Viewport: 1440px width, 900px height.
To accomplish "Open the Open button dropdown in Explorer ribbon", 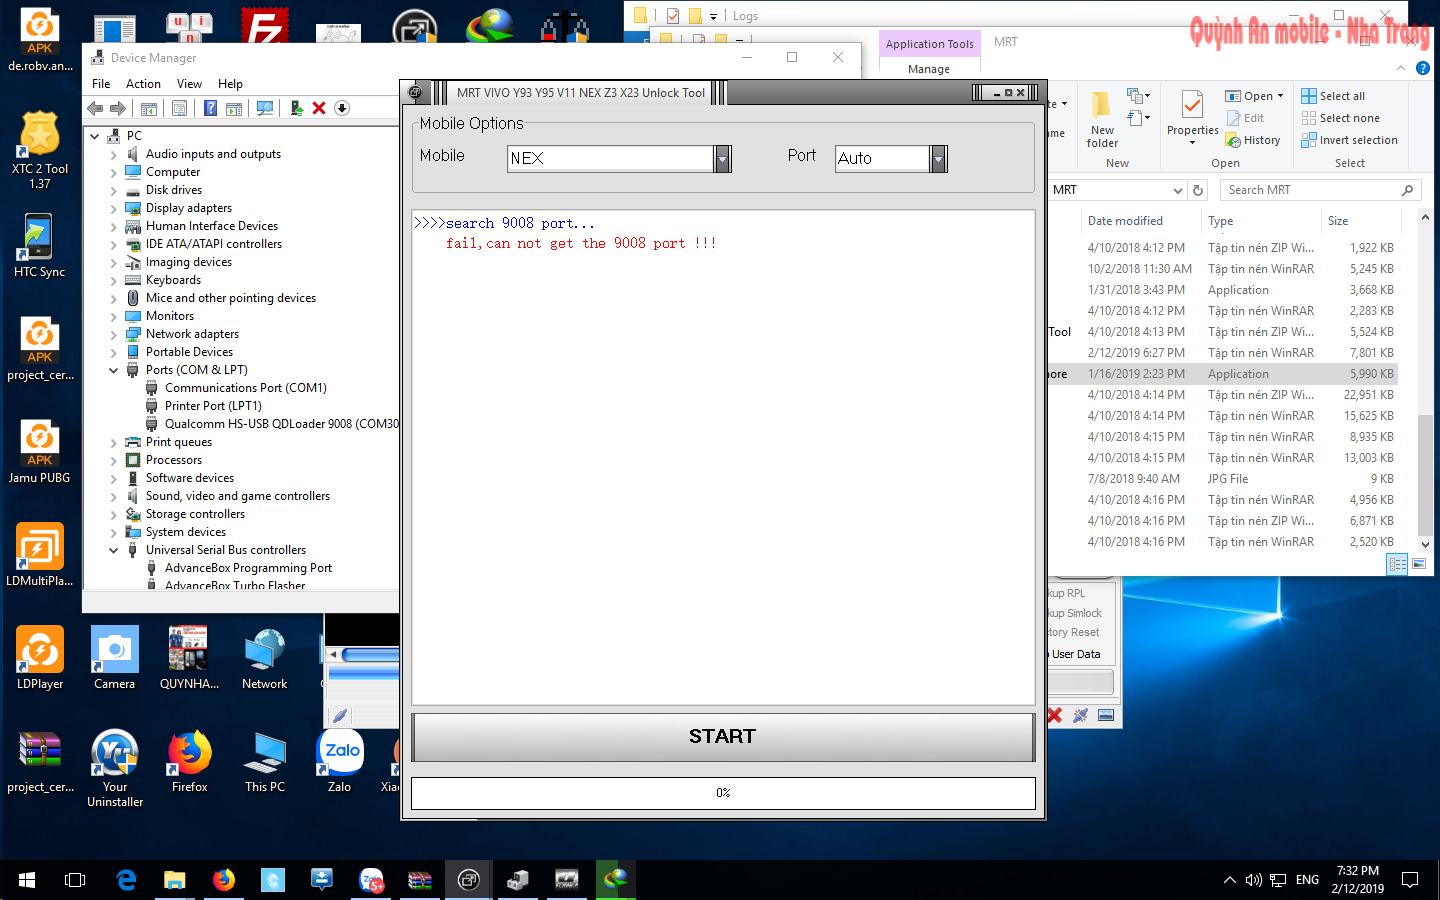I will (x=1280, y=96).
